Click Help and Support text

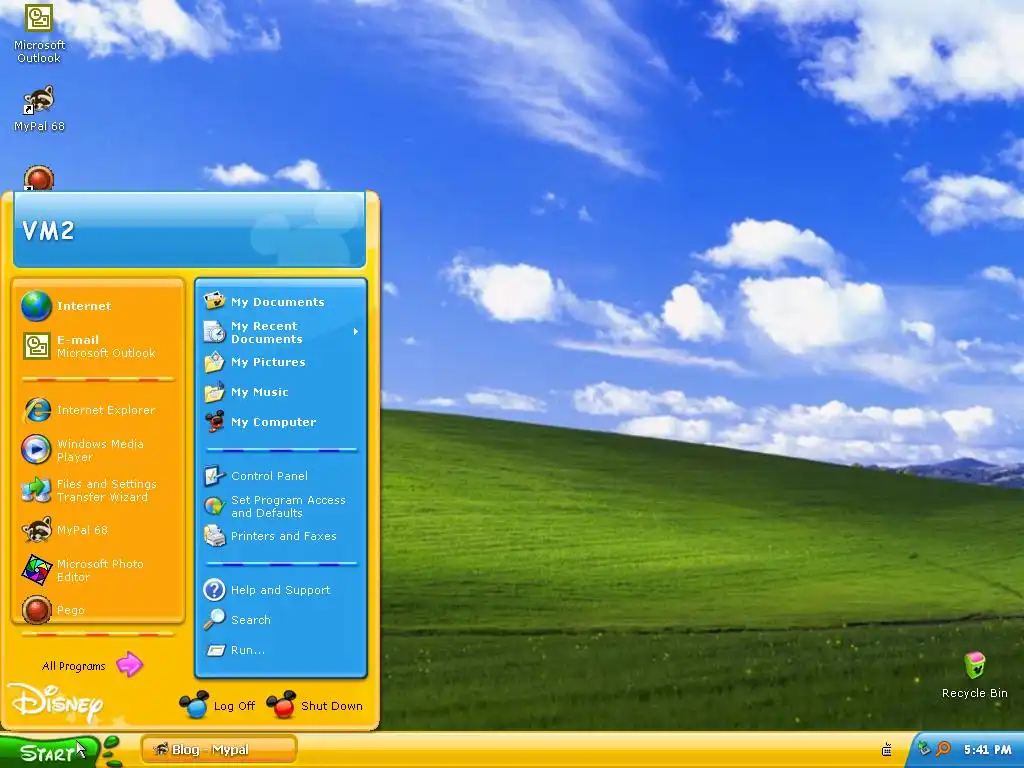point(280,590)
